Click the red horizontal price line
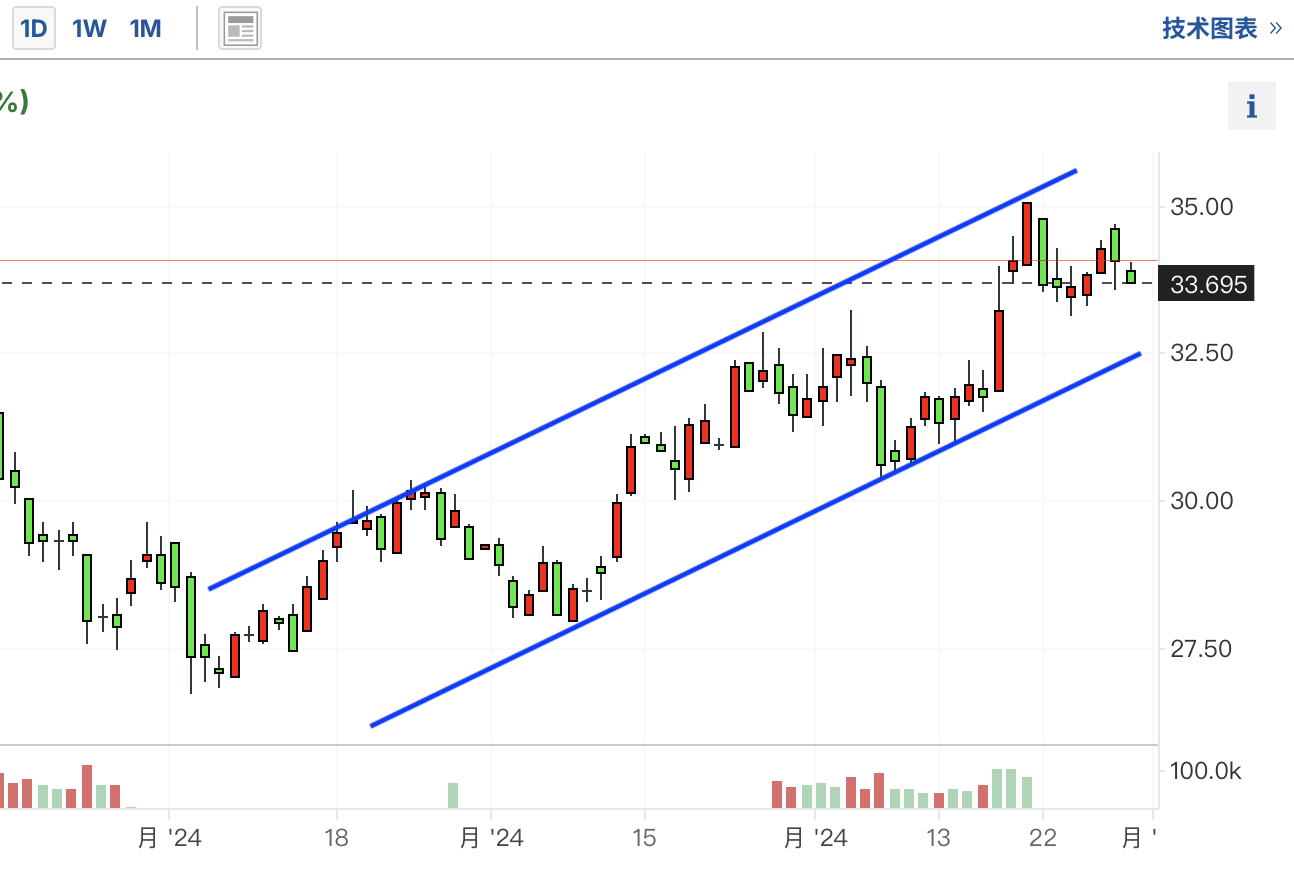Viewport: 1294px width, 884px height. pyautogui.click(x=578, y=260)
